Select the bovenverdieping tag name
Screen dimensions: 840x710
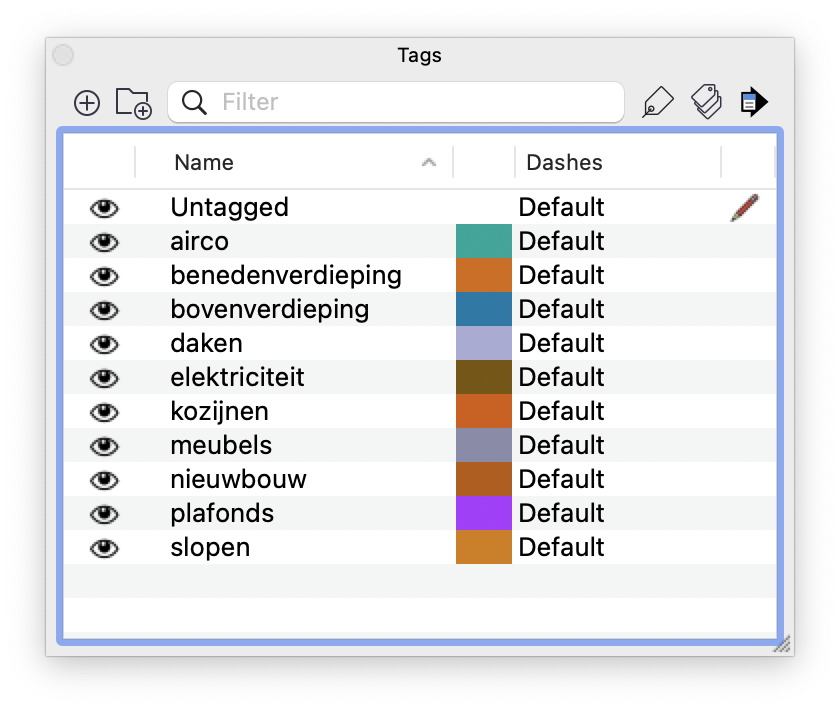pos(269,310)
